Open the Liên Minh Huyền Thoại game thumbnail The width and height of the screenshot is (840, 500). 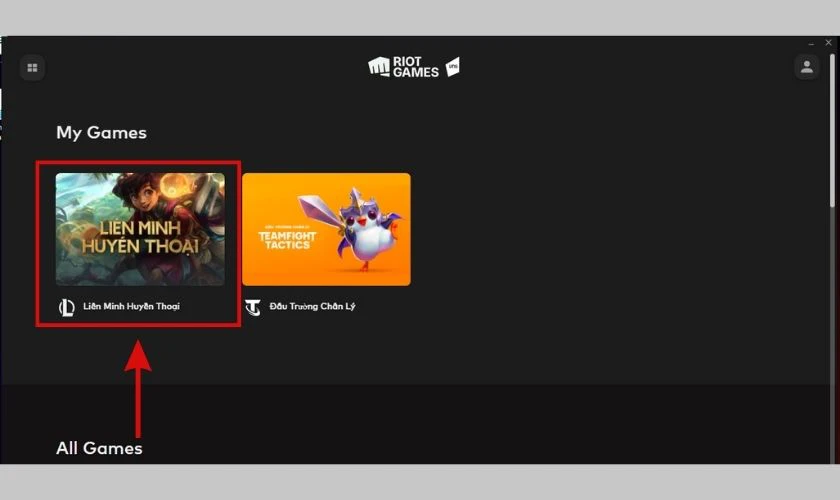click(140, 229)
